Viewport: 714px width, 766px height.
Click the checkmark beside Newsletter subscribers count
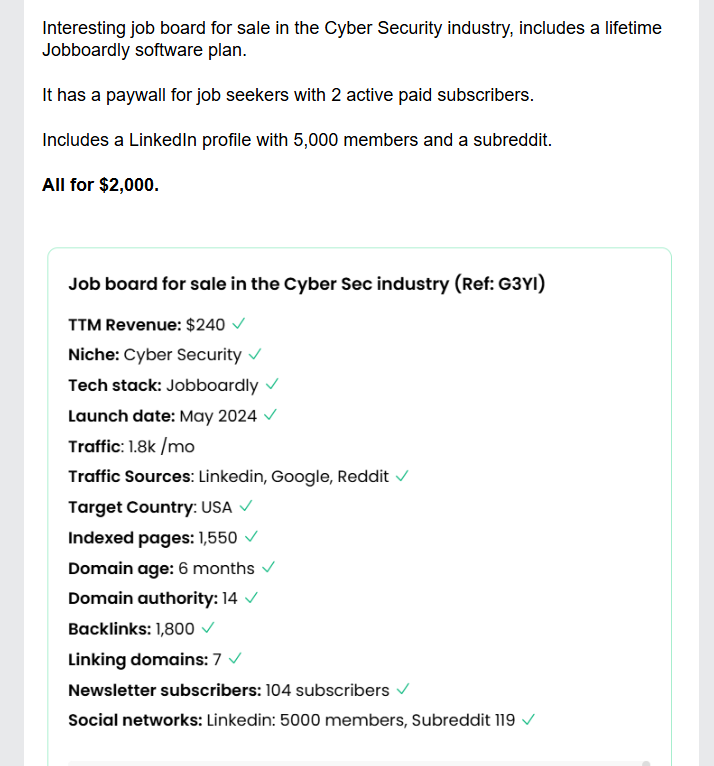403,690
